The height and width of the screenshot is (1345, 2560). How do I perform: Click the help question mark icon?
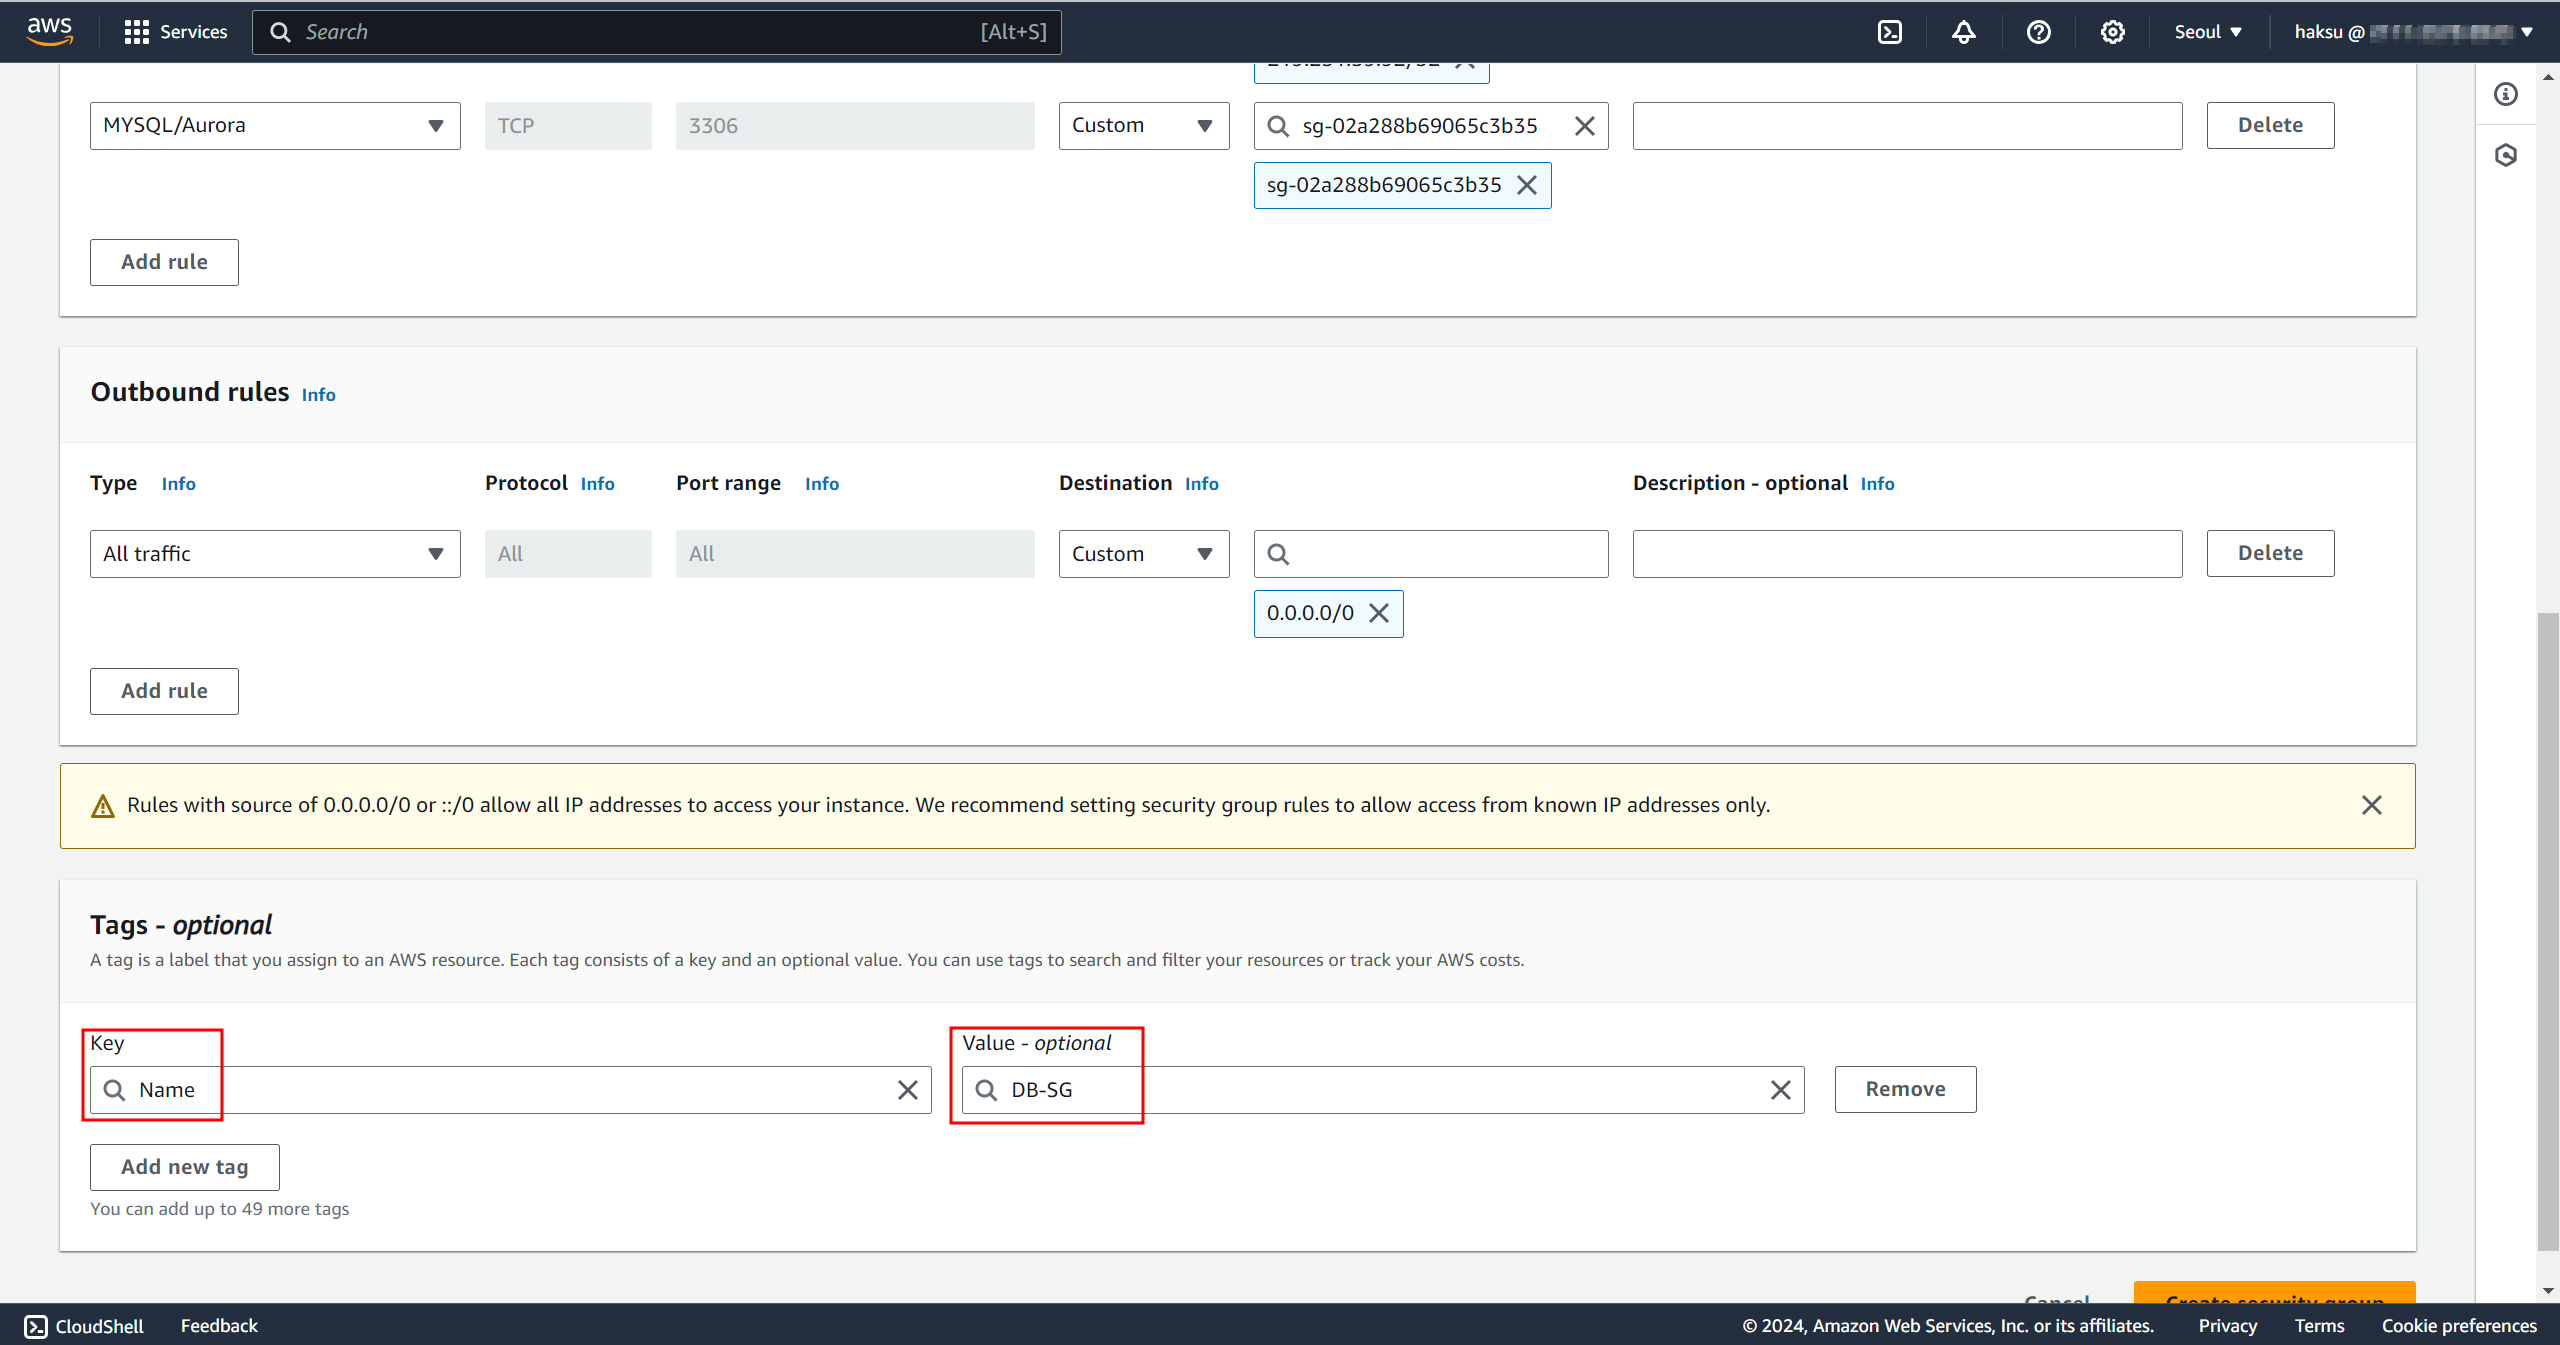pyautogui.click(x=2038, y=32)
